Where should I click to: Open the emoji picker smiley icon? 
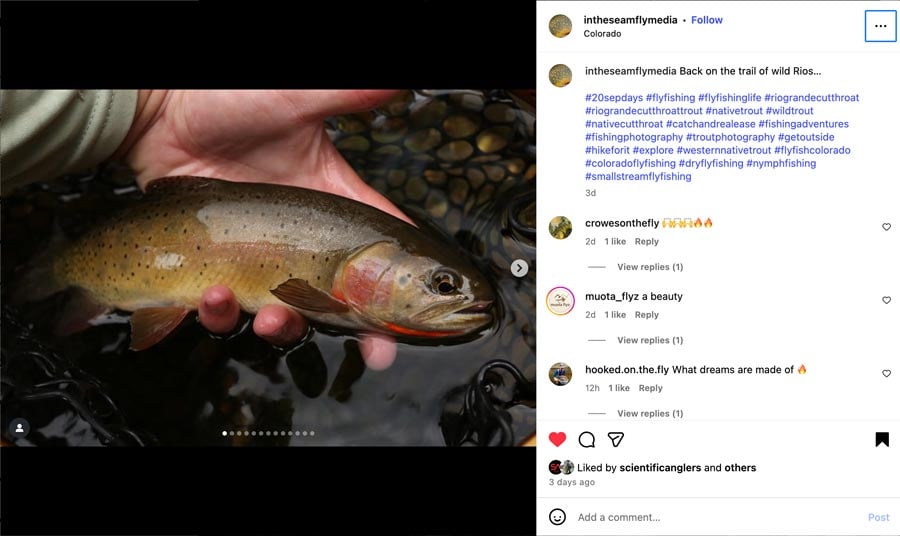pyautogui.click(x=558, y=517)
